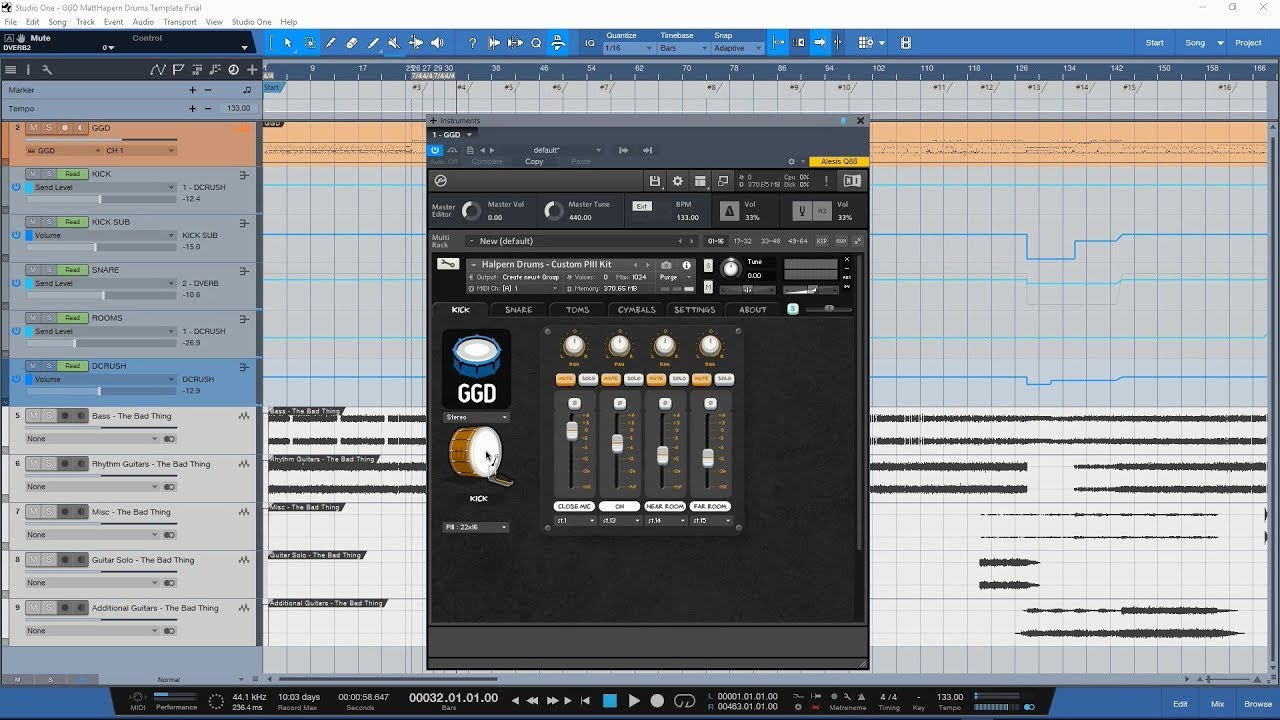
Task: Select the Eraser tool
Action: pyautogui.click(x=351, y=43)
